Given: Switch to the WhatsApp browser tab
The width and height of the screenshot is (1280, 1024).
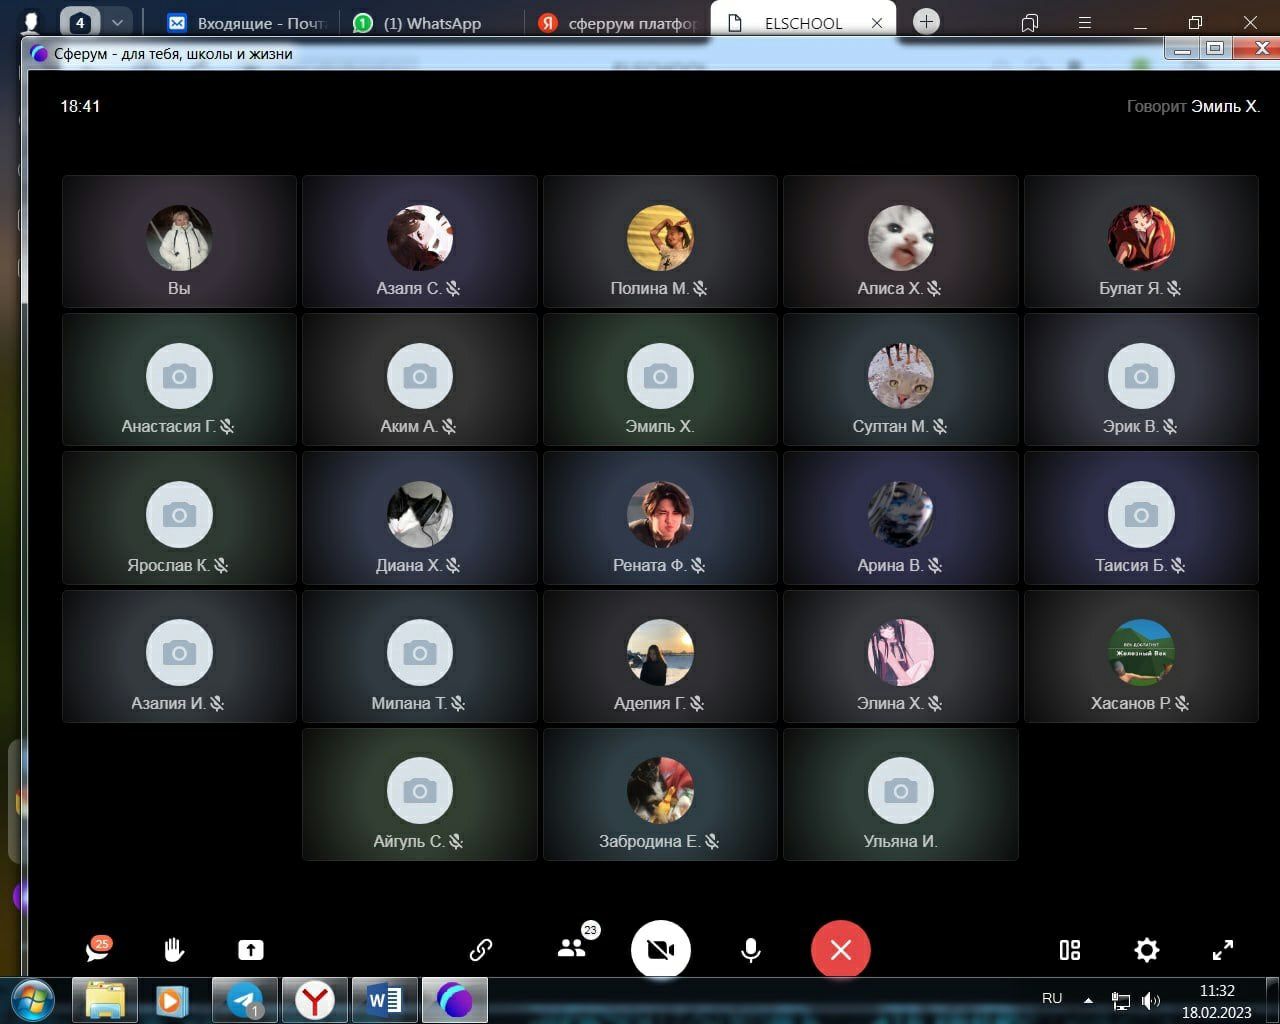Looking at the screenshot, I should tap(431, 23).
